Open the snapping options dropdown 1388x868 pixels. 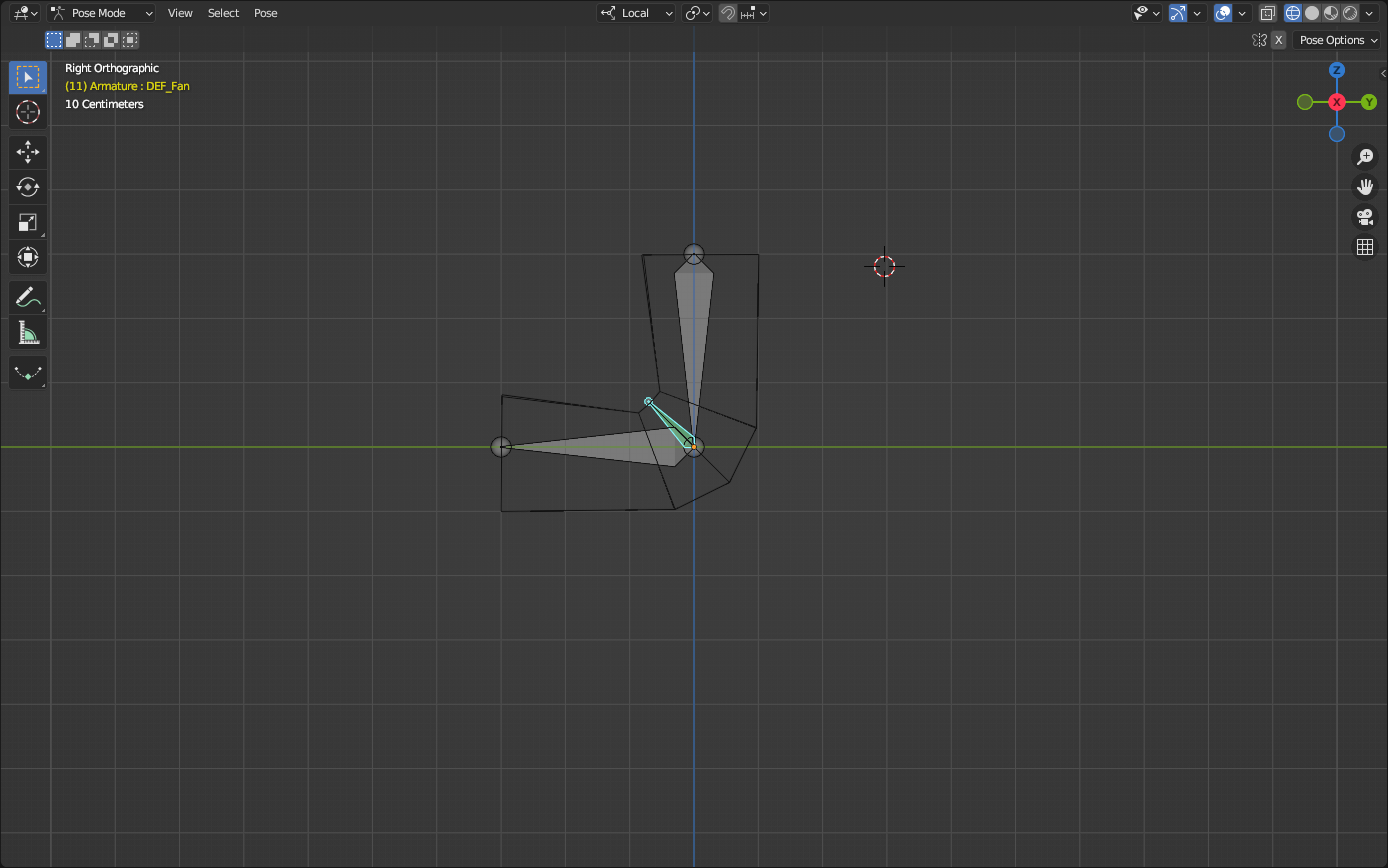(755, 13)
